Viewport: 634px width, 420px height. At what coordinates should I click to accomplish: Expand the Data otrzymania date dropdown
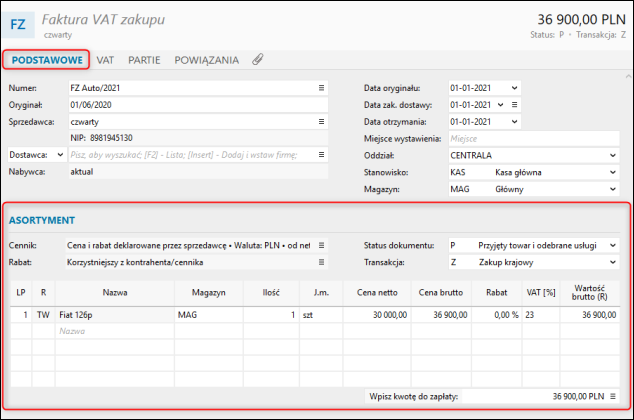point(514,122)
